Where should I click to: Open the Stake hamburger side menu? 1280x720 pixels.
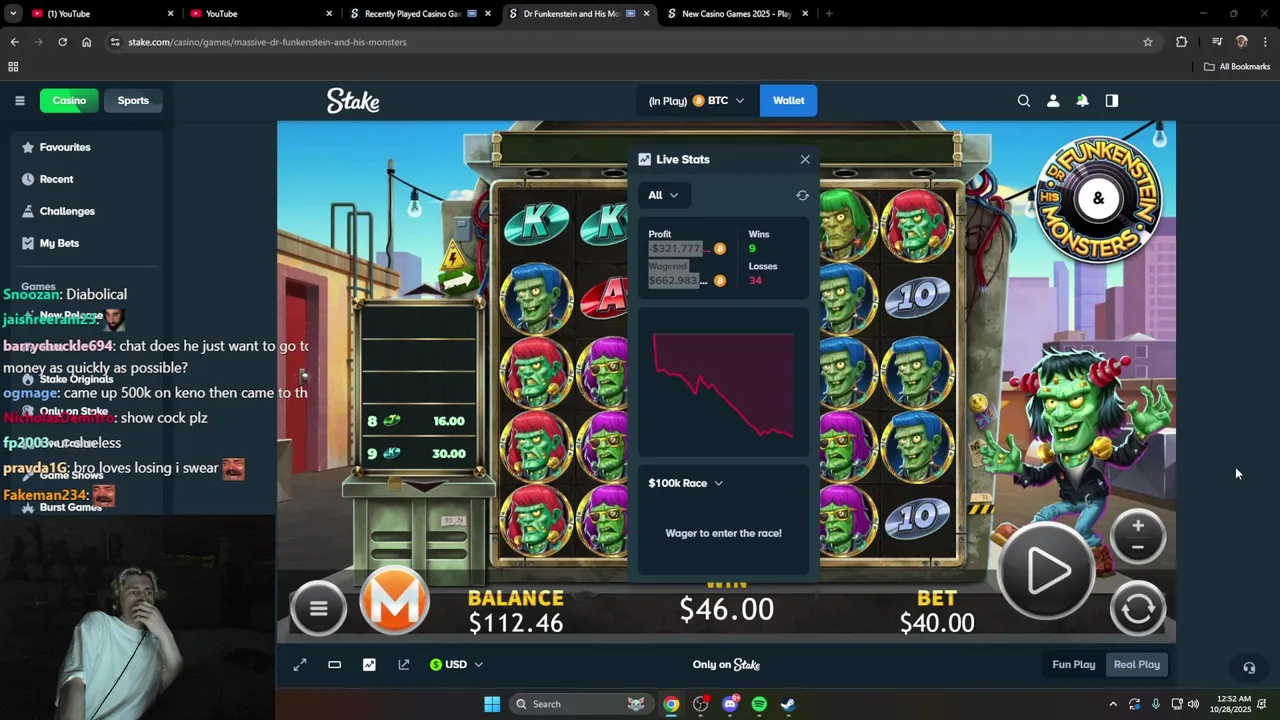(x=19, y=100)
